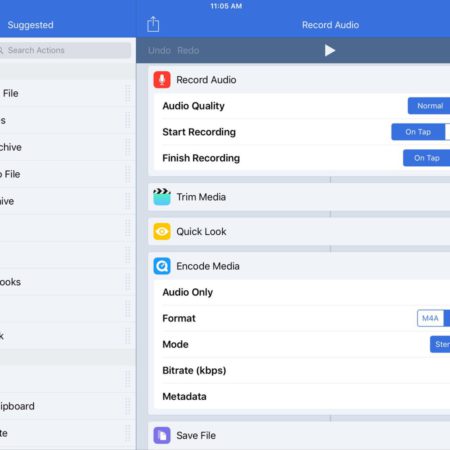The image size is (450, 450).
Task: Select On Tap for Finish Recording
Action: (x=427, y=158)
